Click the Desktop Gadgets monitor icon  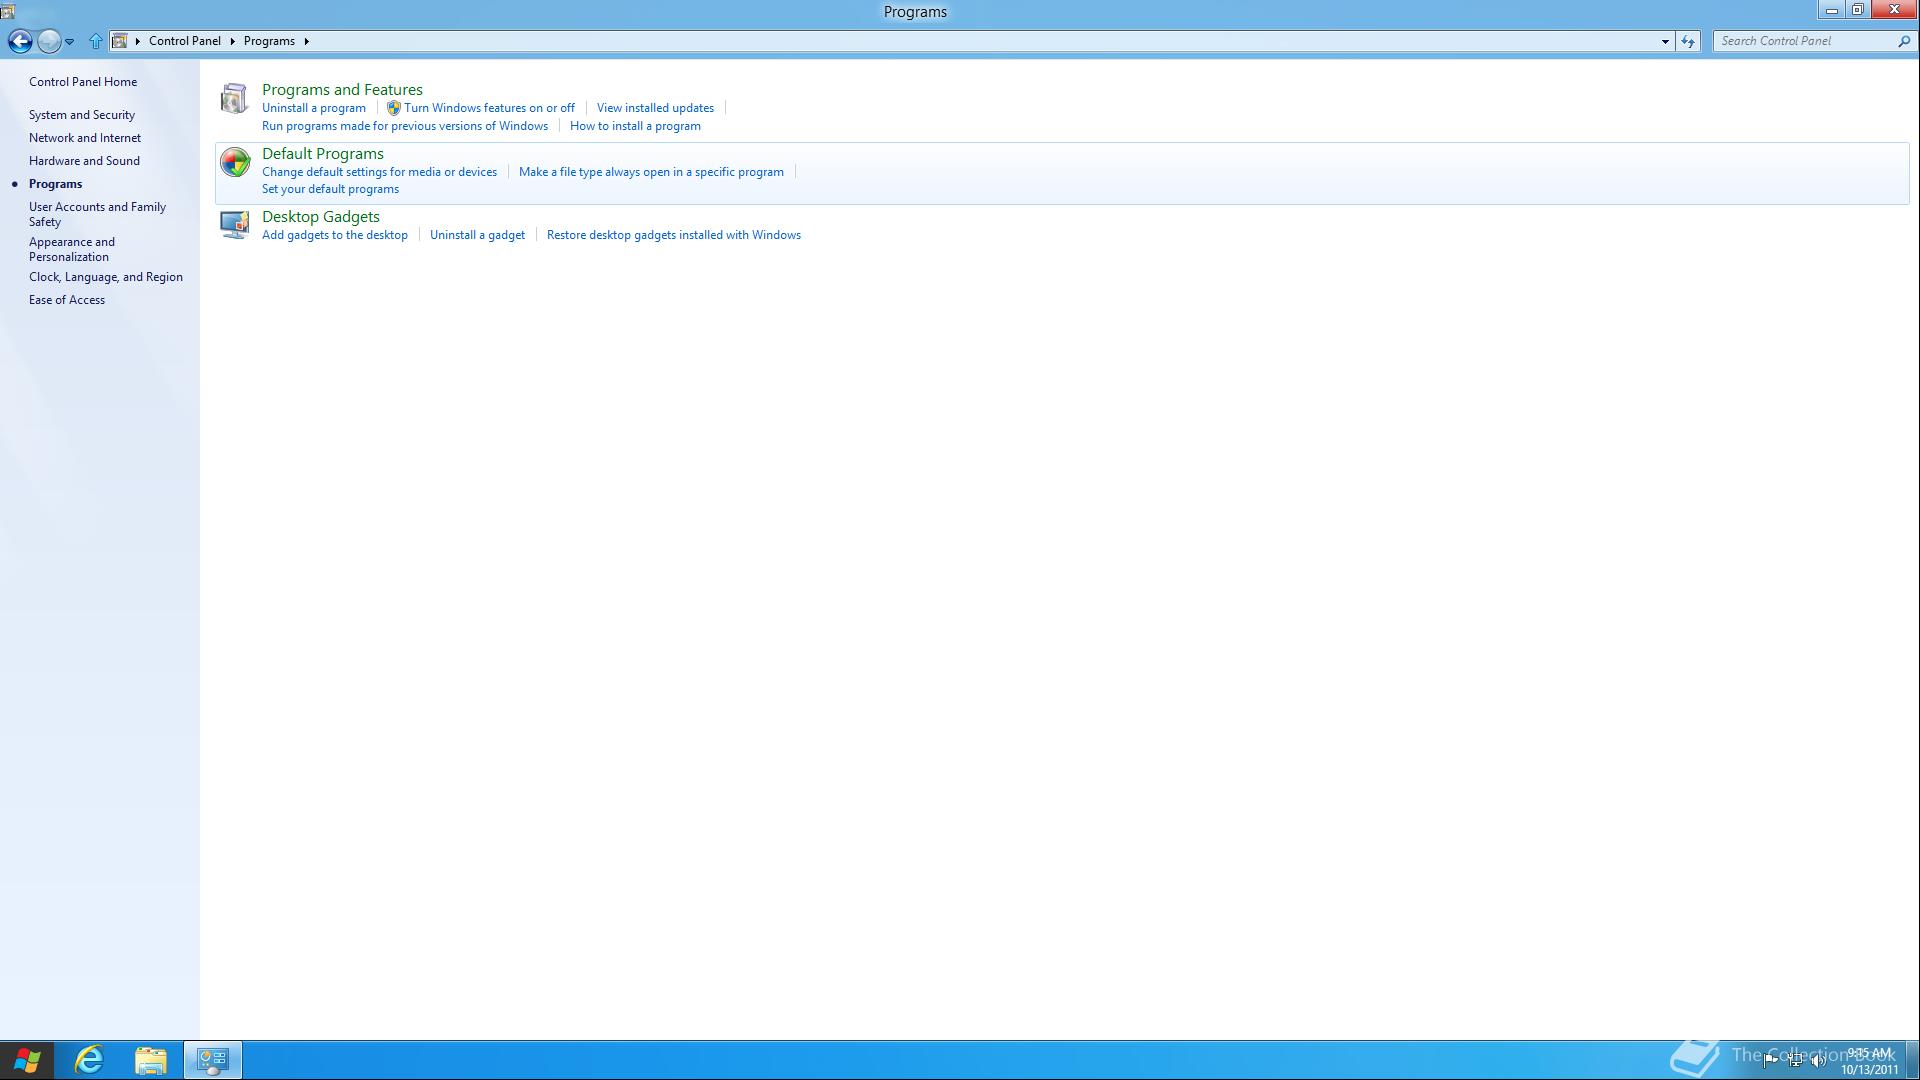234,225
